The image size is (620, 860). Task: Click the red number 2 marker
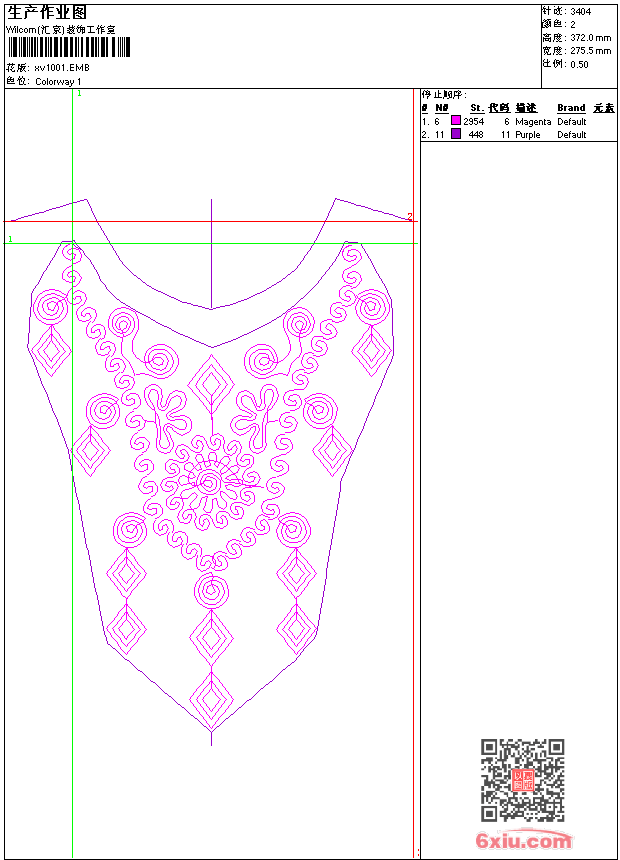point(409,217)
